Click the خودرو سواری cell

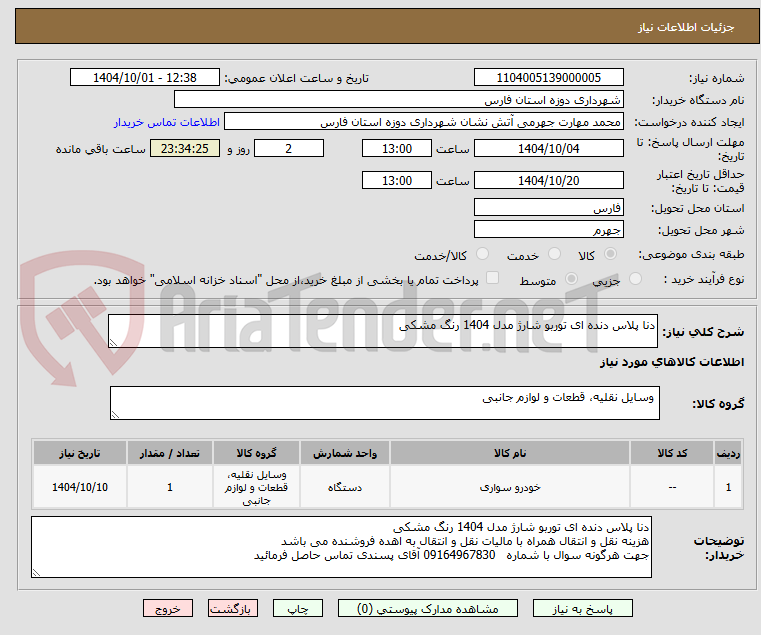tap(510, 487)
